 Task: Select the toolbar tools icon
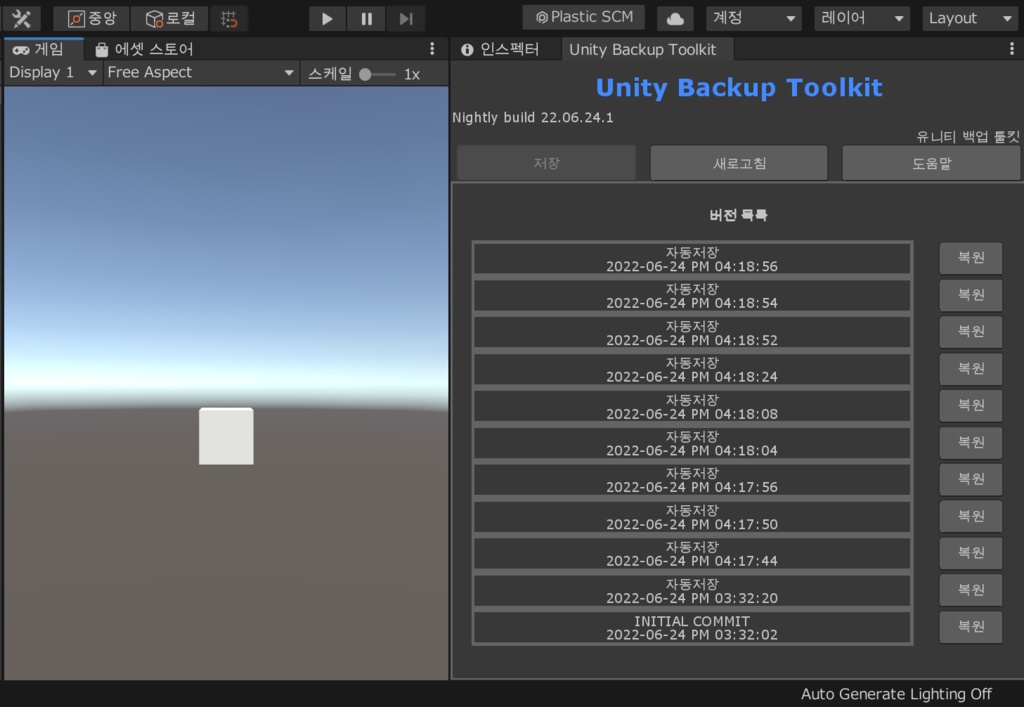(22, 17)
